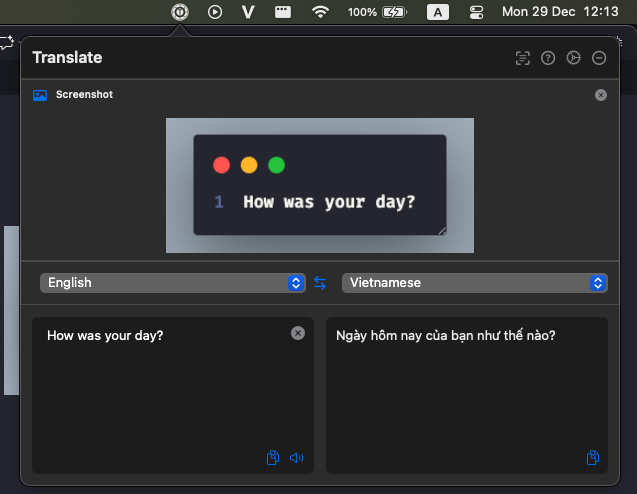Screen dimensions: 637x494
Task: Click the screenshot thumbnail preview
Action: pos(319,185)
